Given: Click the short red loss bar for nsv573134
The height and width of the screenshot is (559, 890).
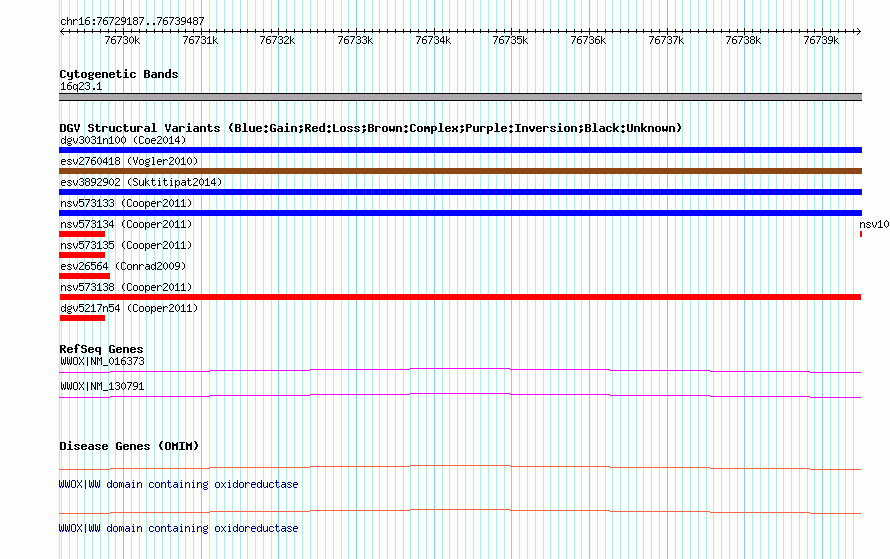Looking at the screenshot, I should 82,234.
